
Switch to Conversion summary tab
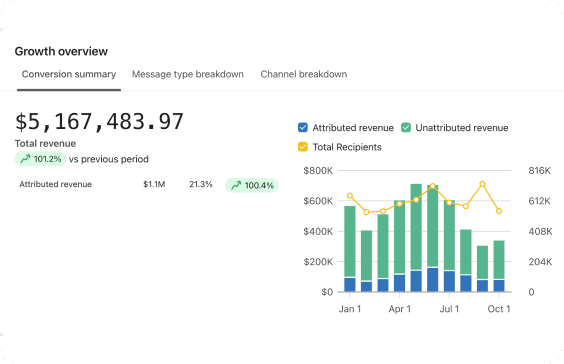tap(69, 74)
